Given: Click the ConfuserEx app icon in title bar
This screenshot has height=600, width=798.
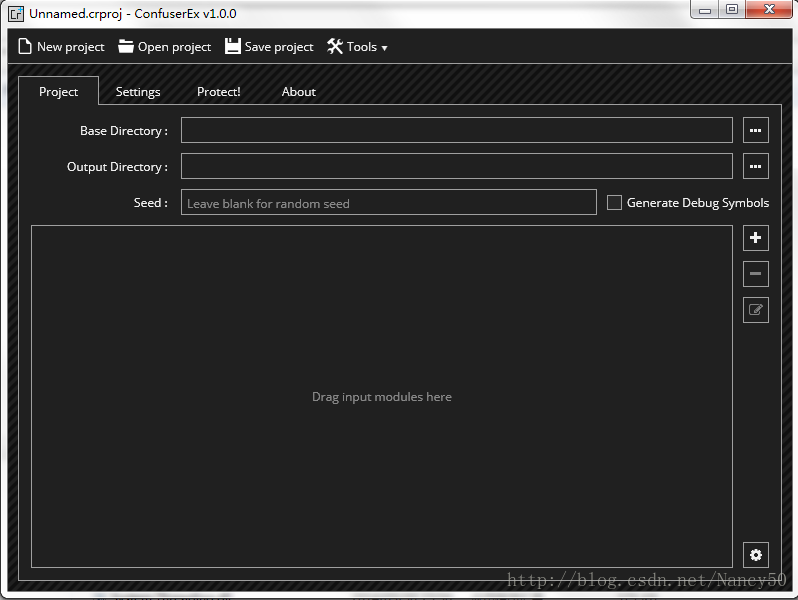Looking at the screenshot, I should [x=16, y=14].
